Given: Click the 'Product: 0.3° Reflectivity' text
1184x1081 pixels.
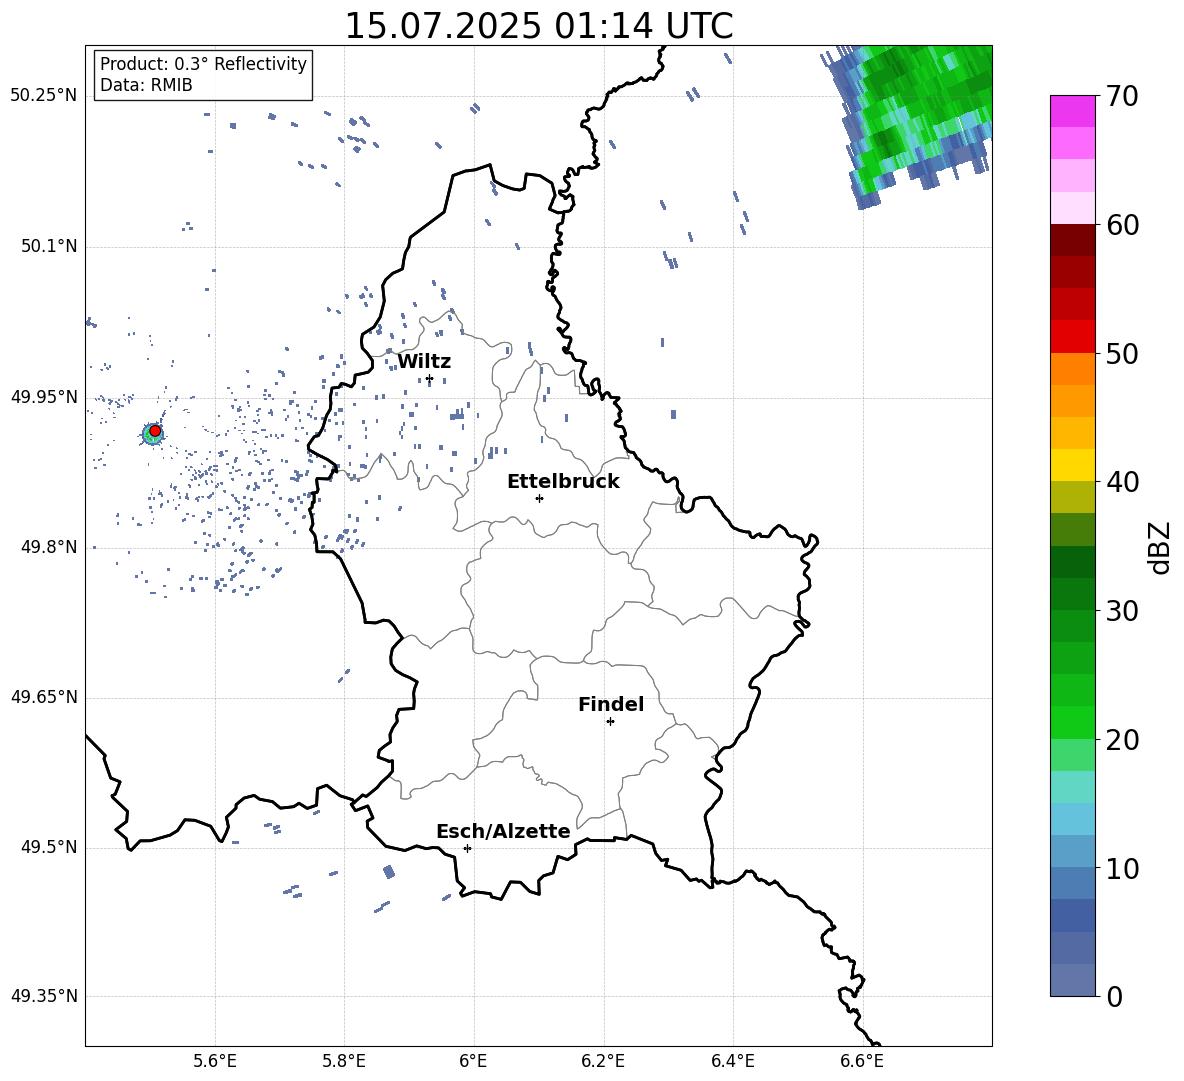Looking at the screenshot, I should pos(203,64).
